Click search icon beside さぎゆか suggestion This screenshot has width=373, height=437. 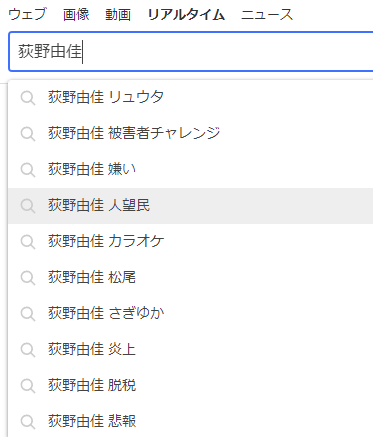(28, 314)
